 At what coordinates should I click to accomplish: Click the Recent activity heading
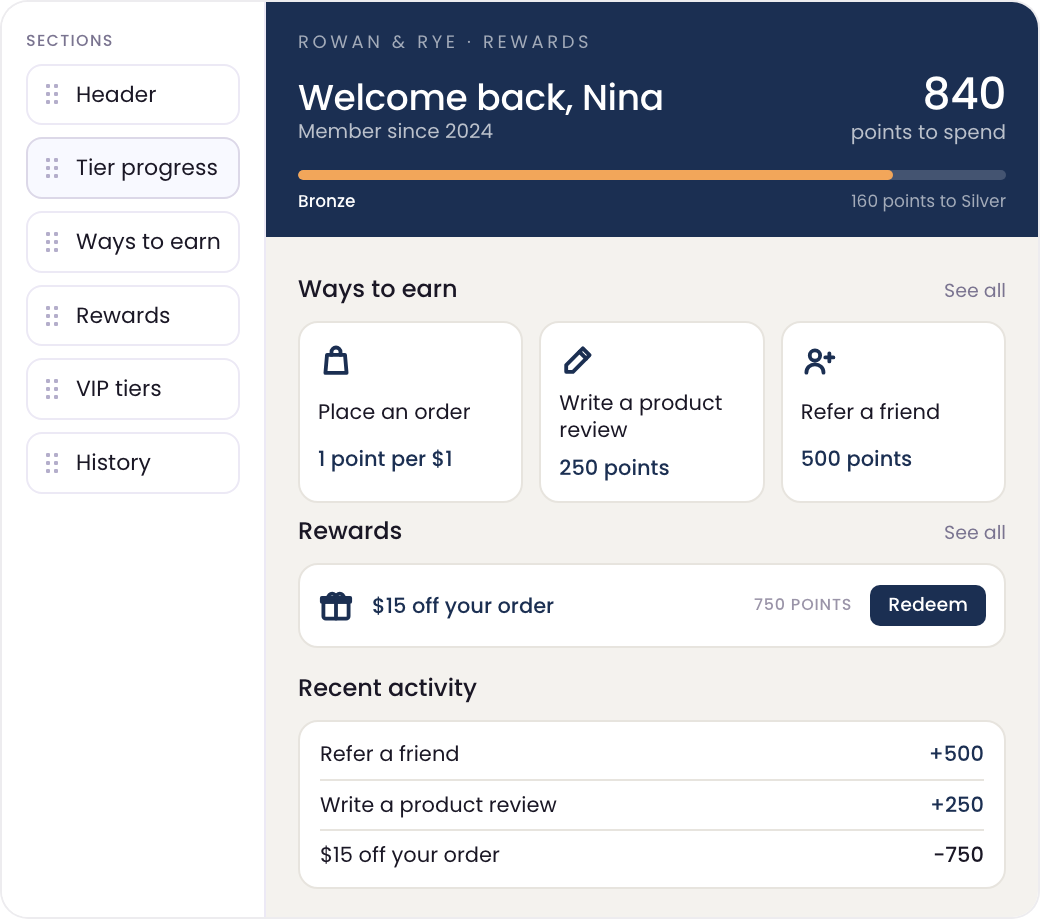[387, 688]
